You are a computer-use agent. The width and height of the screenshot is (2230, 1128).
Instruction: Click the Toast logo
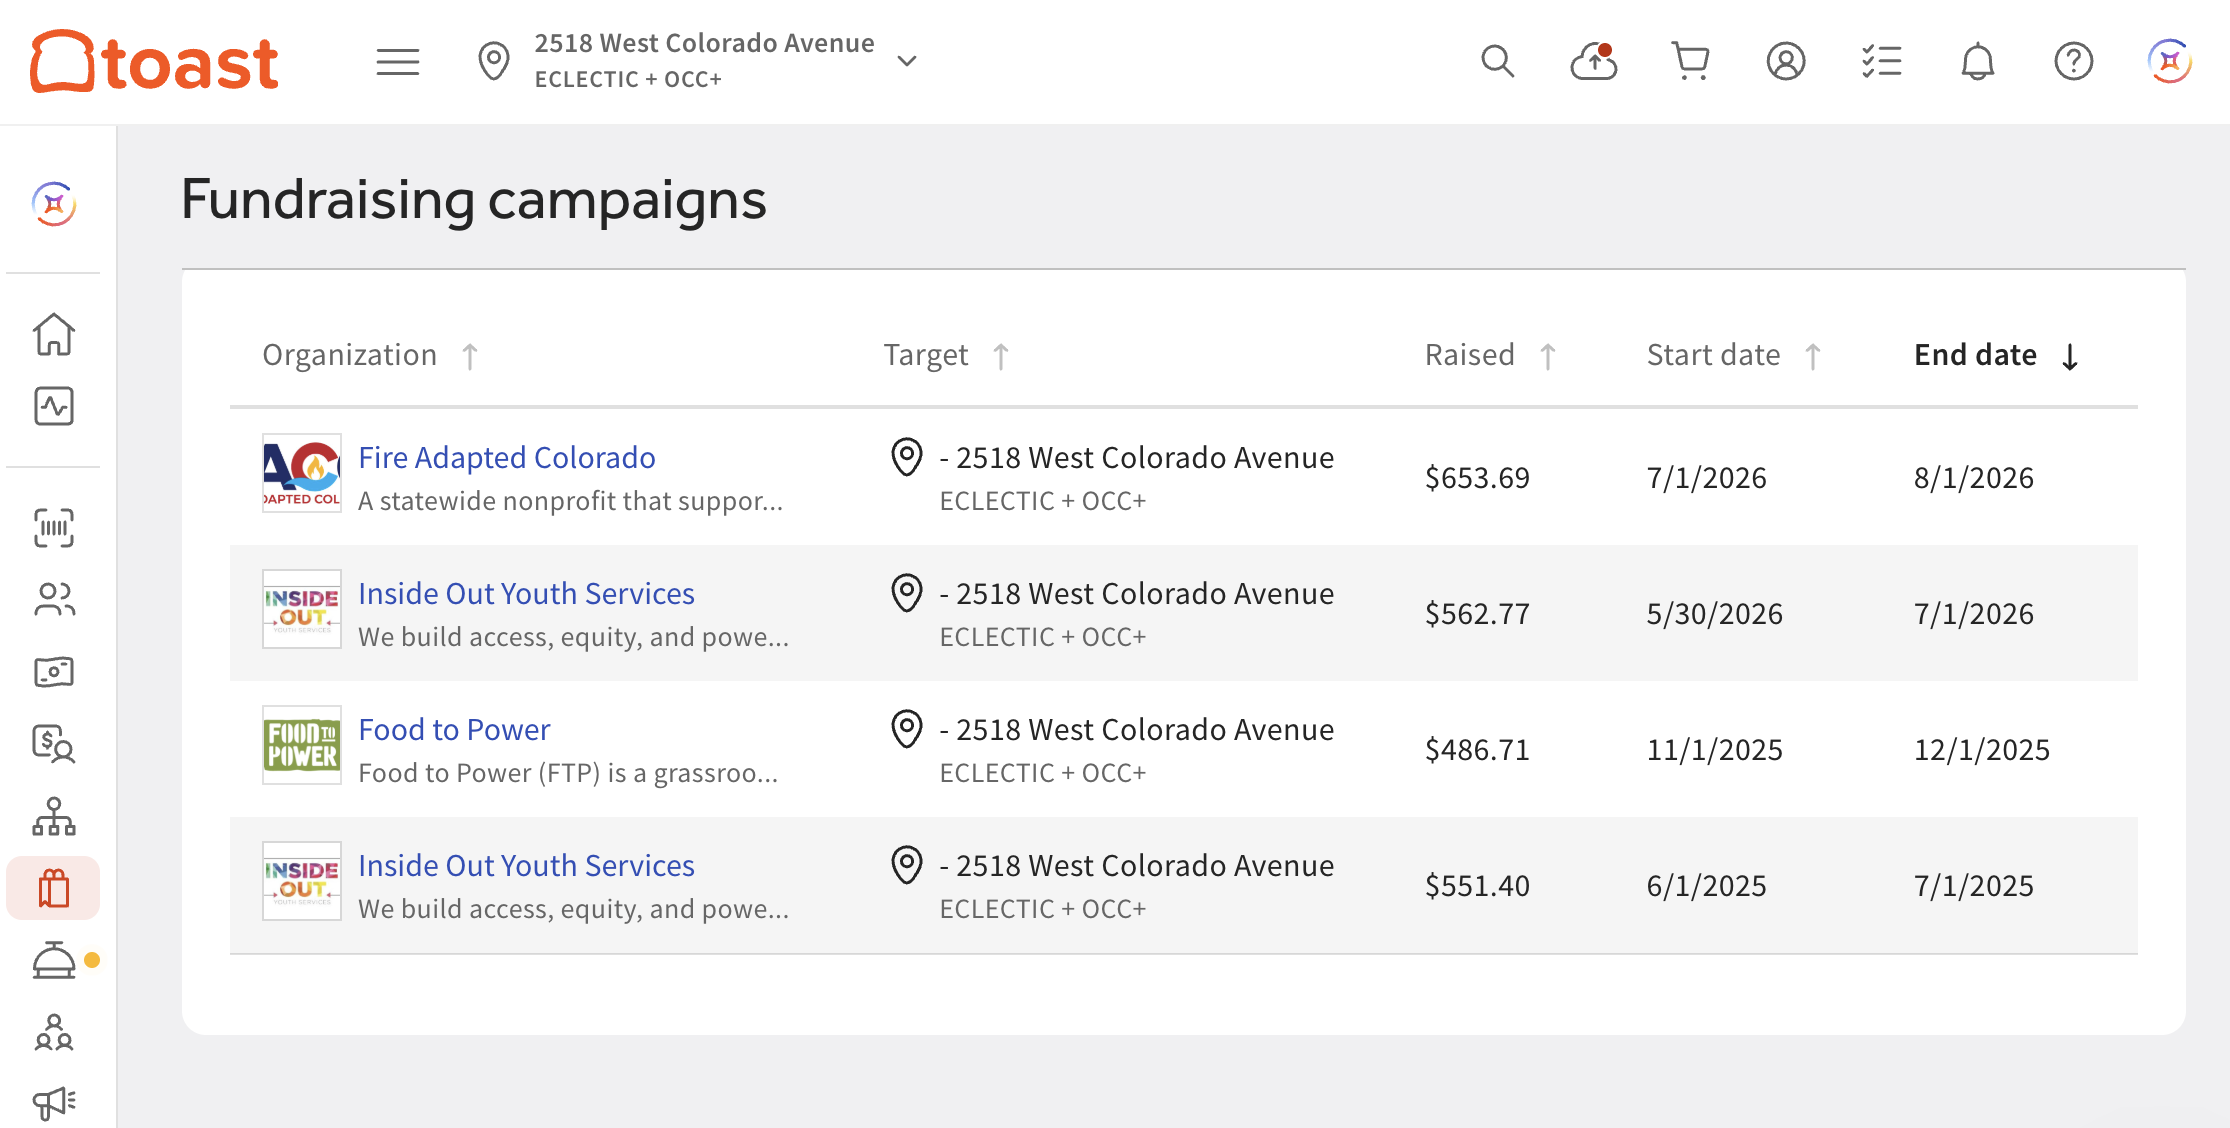point(154,62)
